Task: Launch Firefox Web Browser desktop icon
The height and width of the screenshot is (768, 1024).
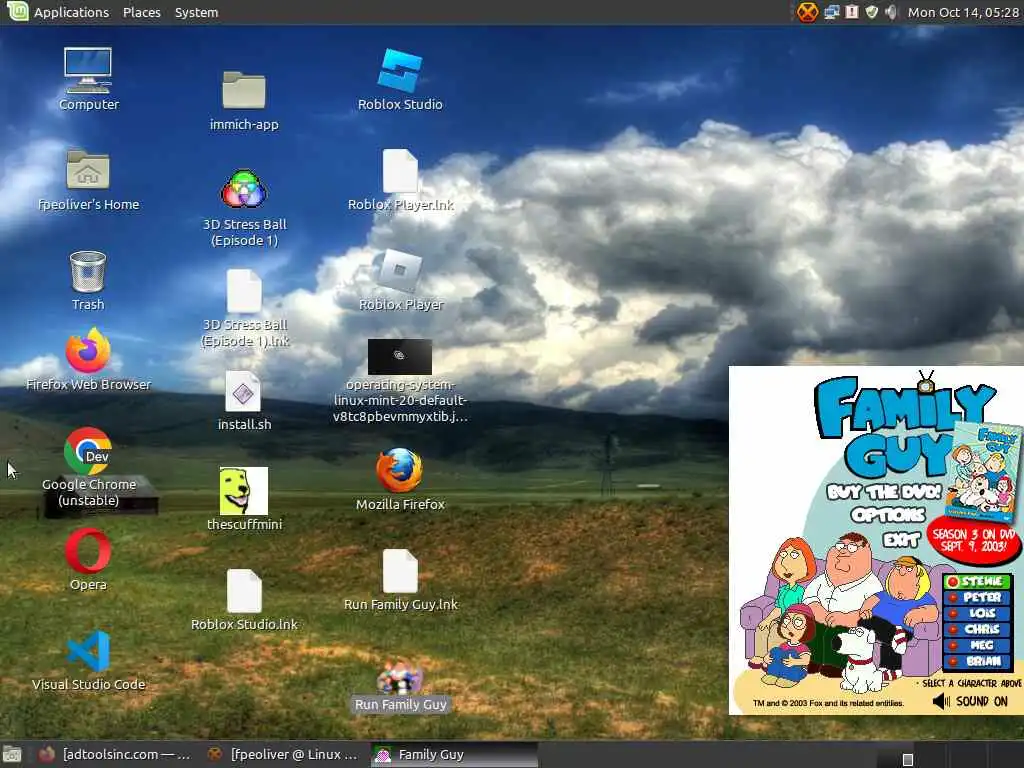Action: (x=88, y=351)
